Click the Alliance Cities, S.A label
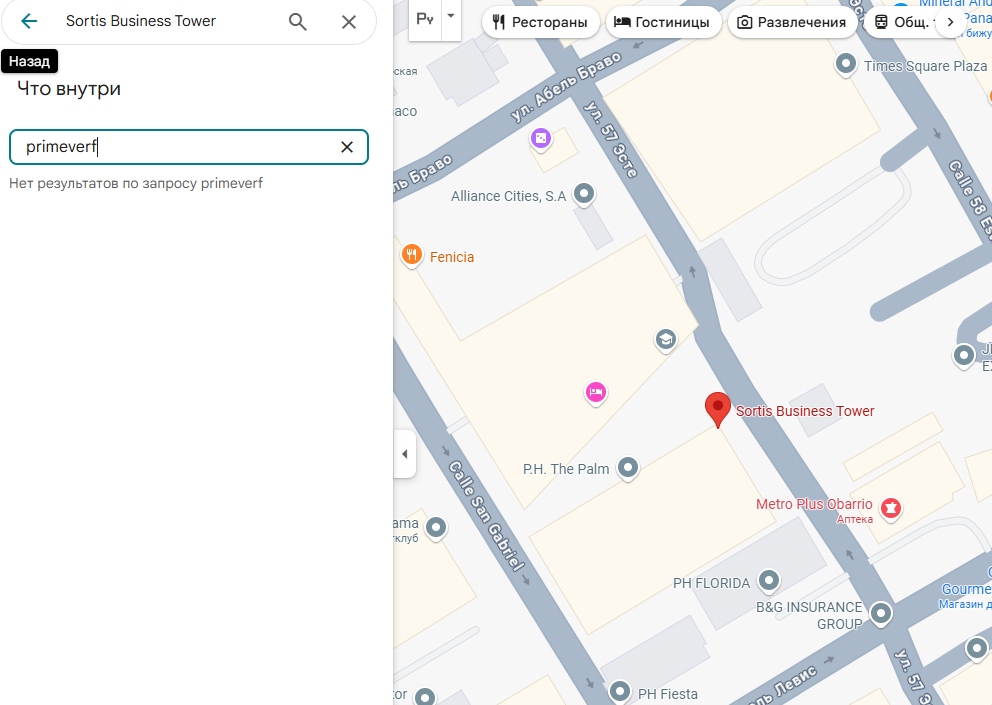 tap(509, 196)
